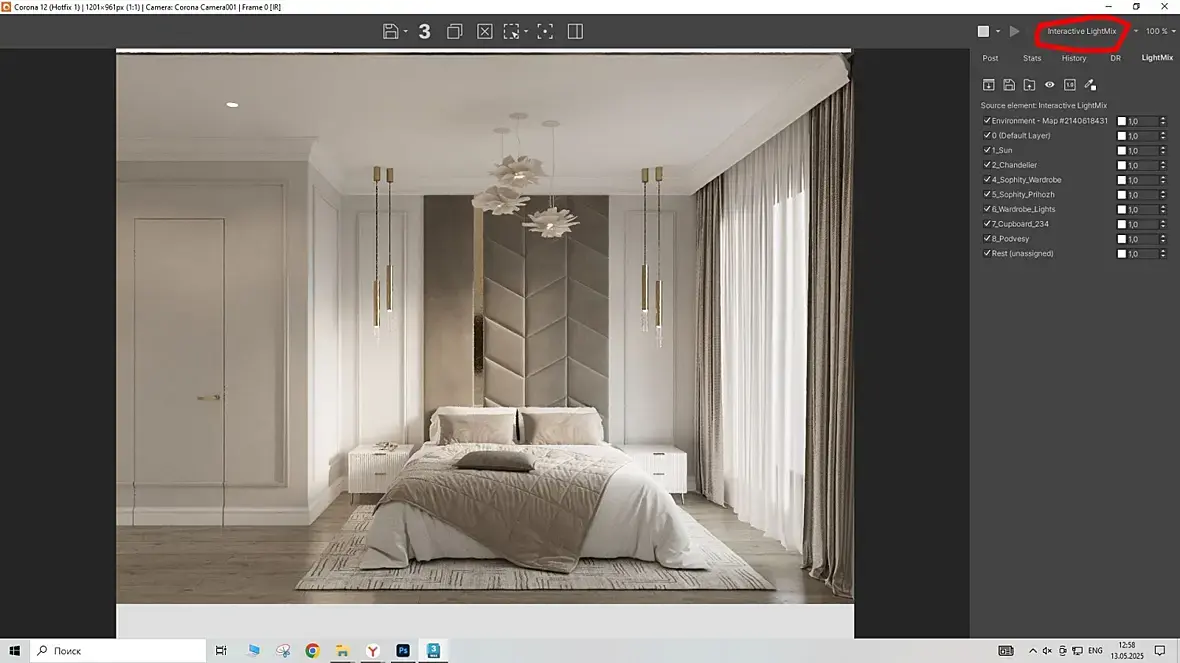
Task: Uncheck the 6_Wardrobe_Lights checkbox
Action: click(x=987, y=209)
